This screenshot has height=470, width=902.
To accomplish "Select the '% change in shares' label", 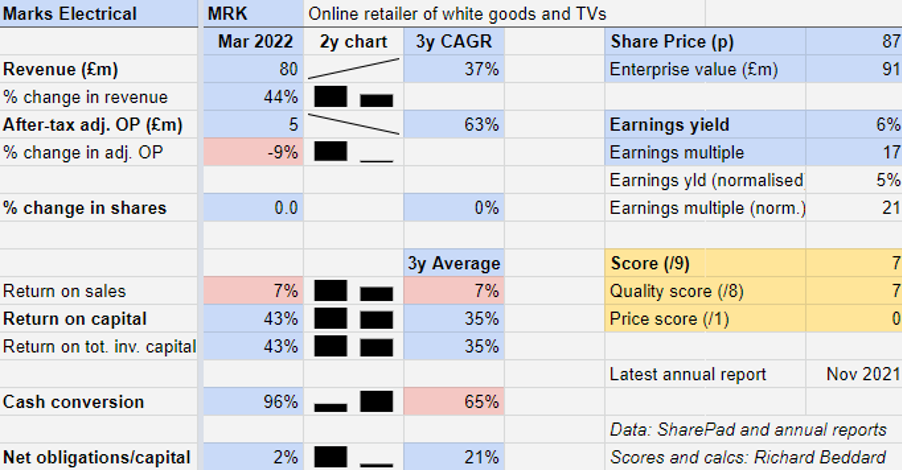I will tap(85, 208).
